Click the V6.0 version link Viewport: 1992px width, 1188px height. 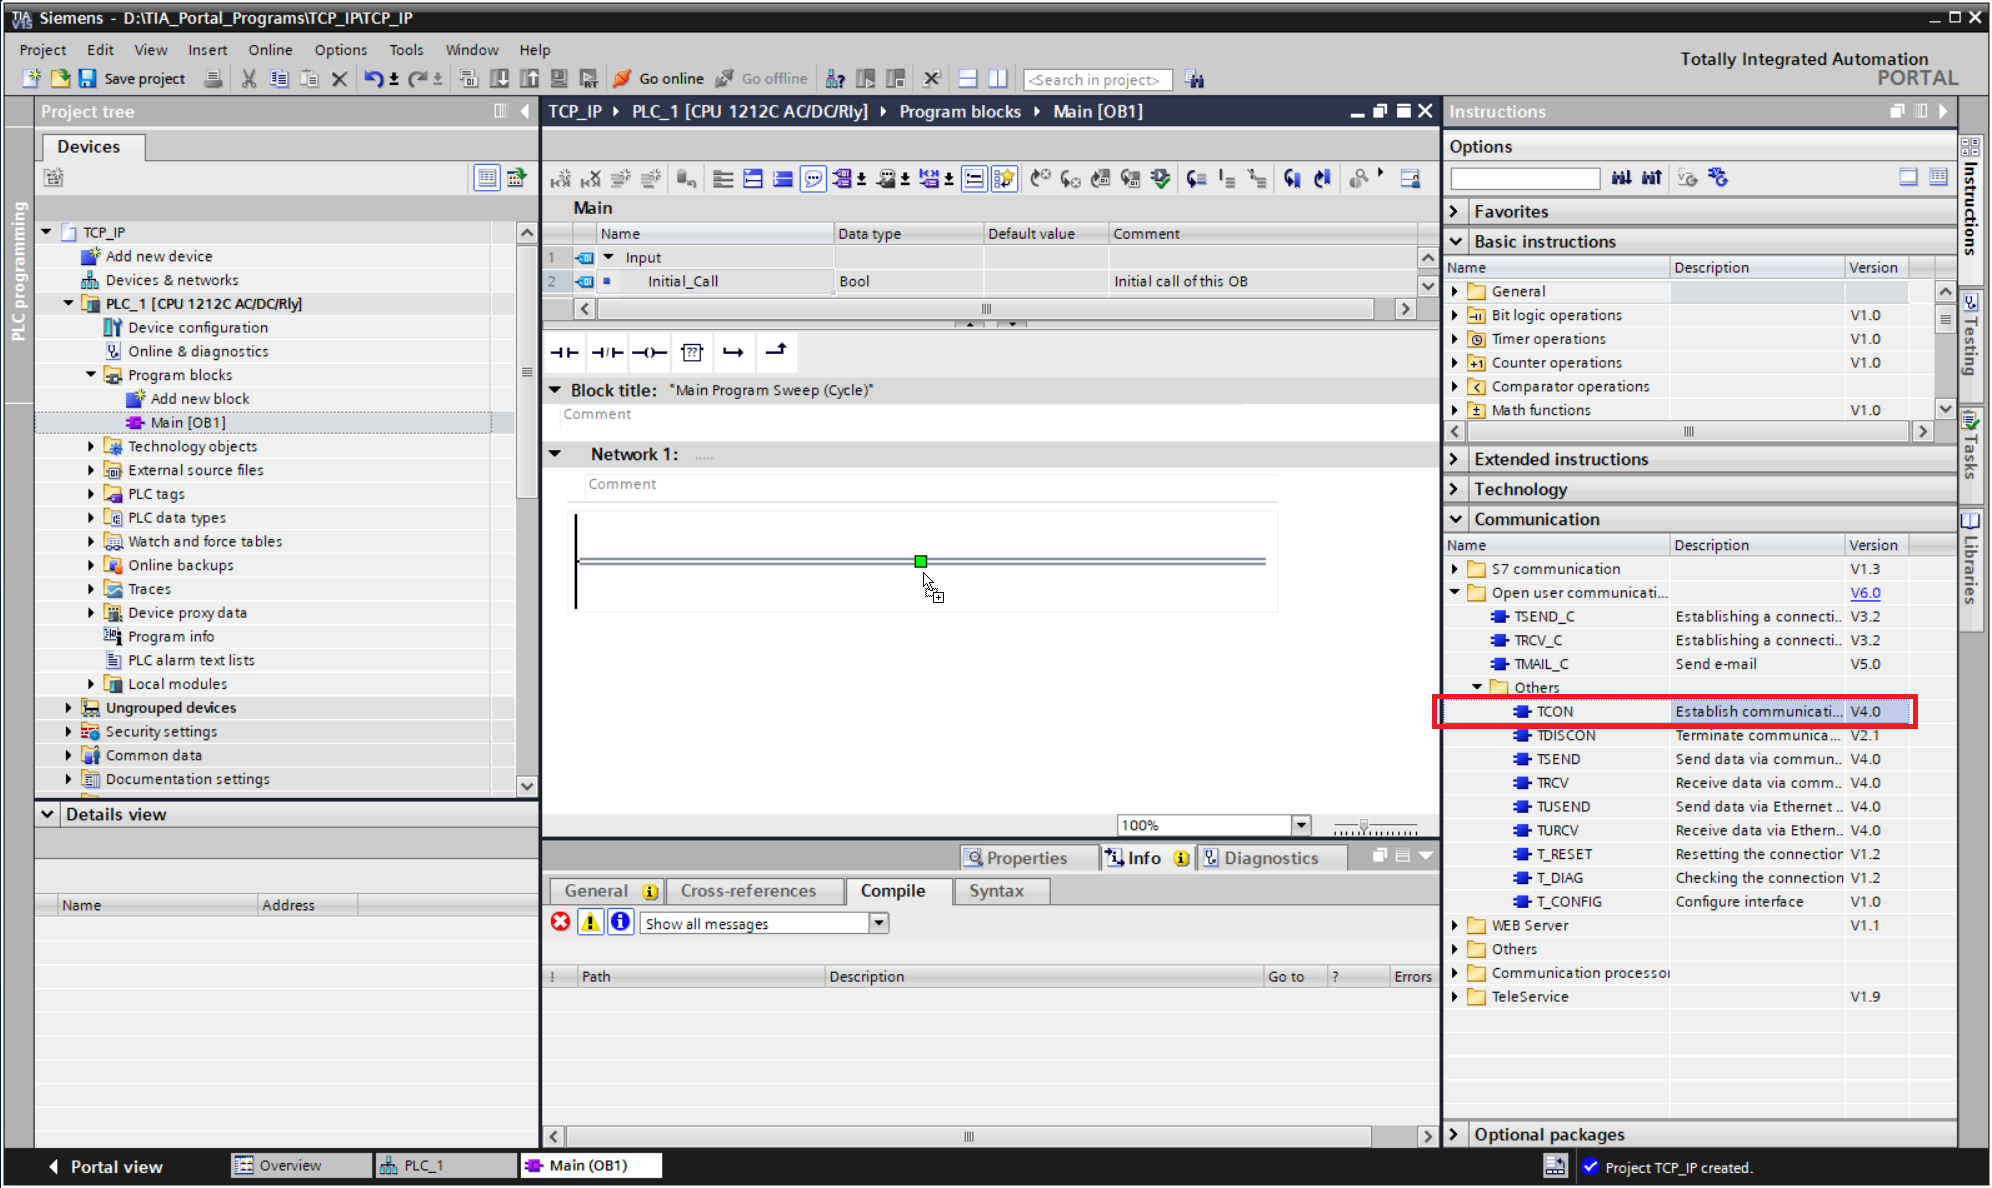1864,593
